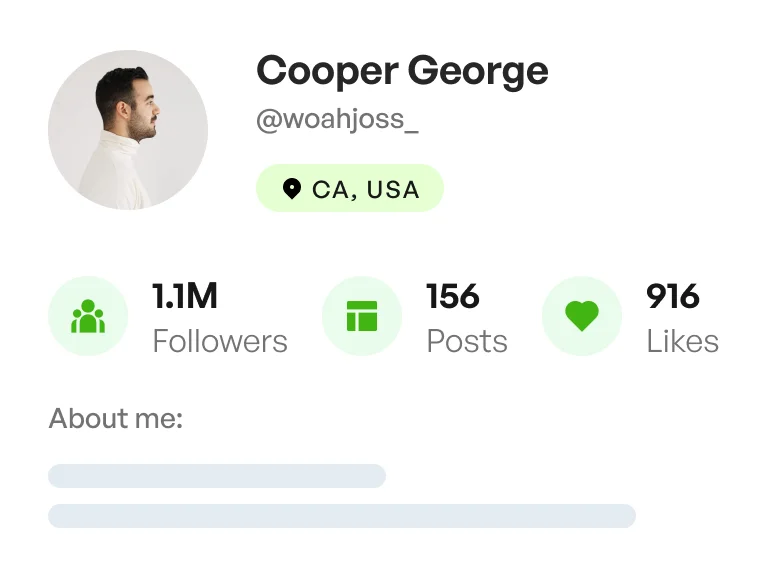Click the name Cooper George
This screenshot has height=576, width=768.
coord(402,72)
